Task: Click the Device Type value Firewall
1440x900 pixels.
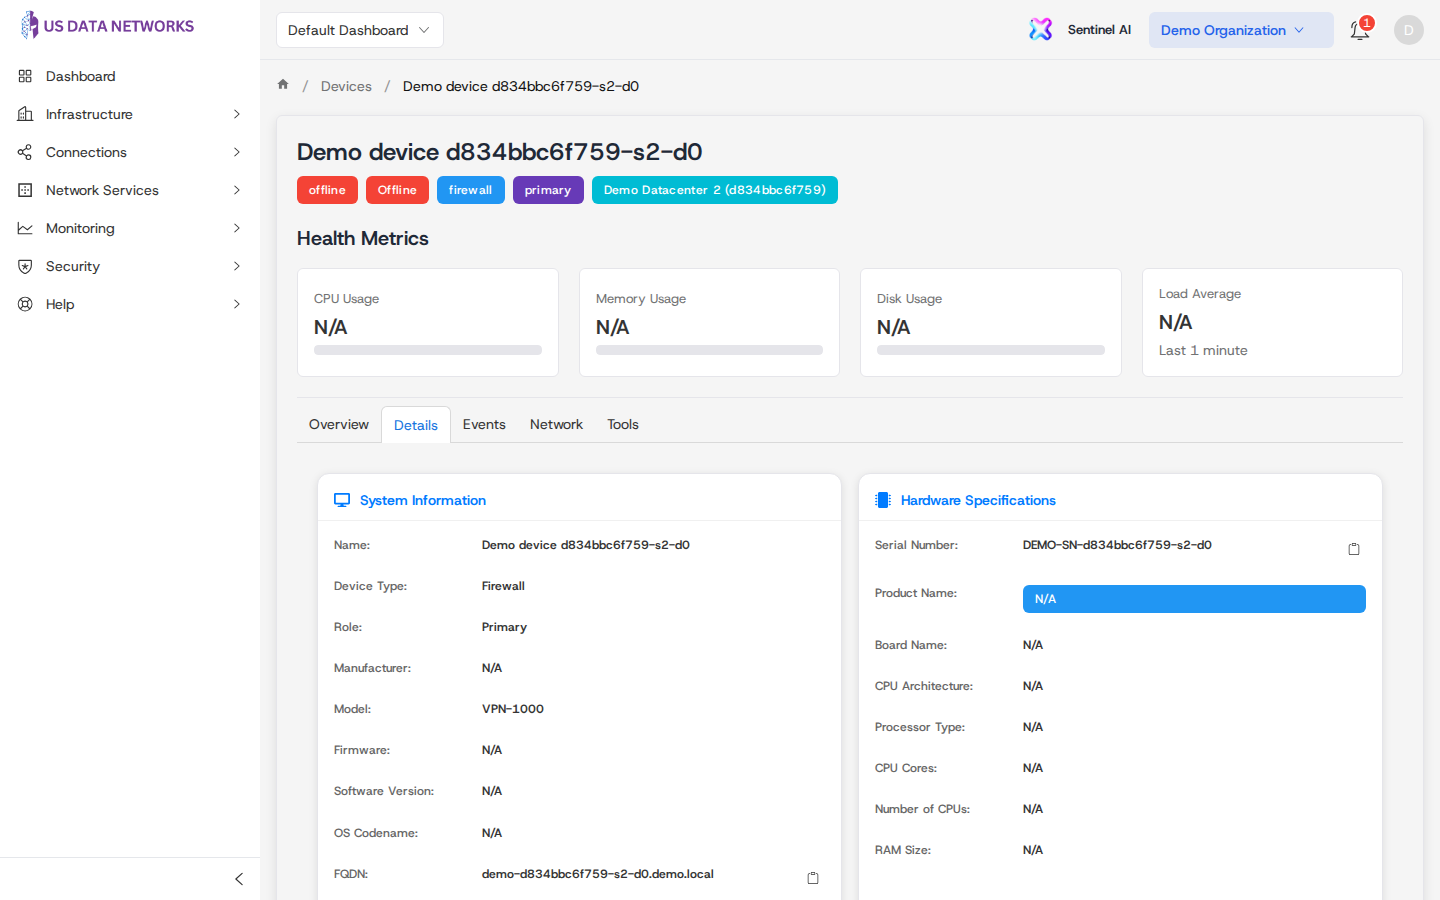Action: point(503,586)
